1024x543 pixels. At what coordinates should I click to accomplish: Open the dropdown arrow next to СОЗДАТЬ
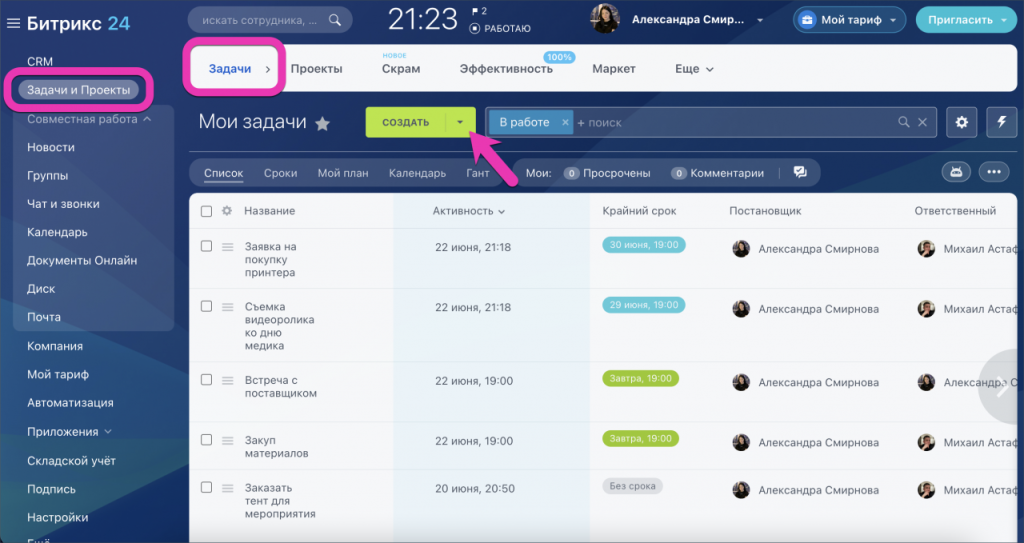[460, 122]
